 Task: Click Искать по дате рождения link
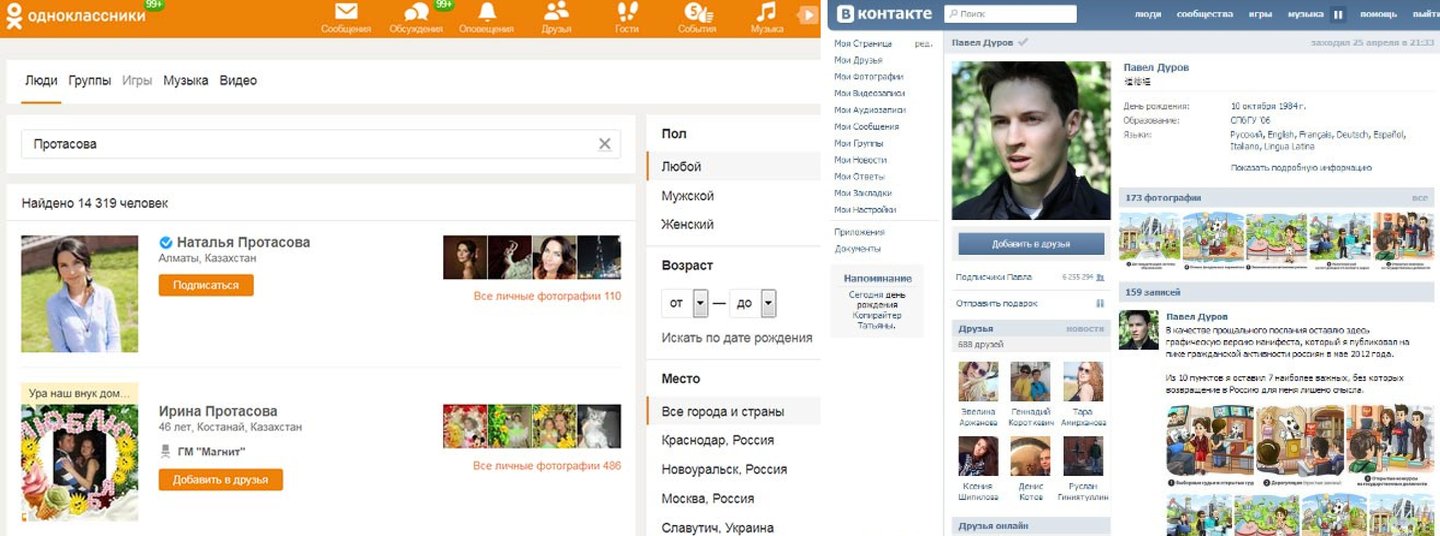click(737, 338)
